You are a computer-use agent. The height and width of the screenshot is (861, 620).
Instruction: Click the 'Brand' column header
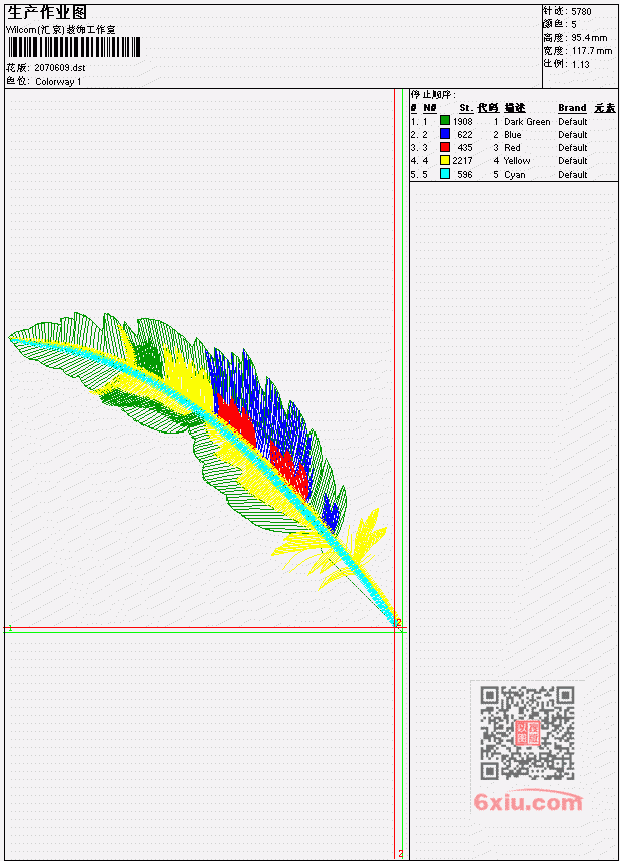[572, 108]
